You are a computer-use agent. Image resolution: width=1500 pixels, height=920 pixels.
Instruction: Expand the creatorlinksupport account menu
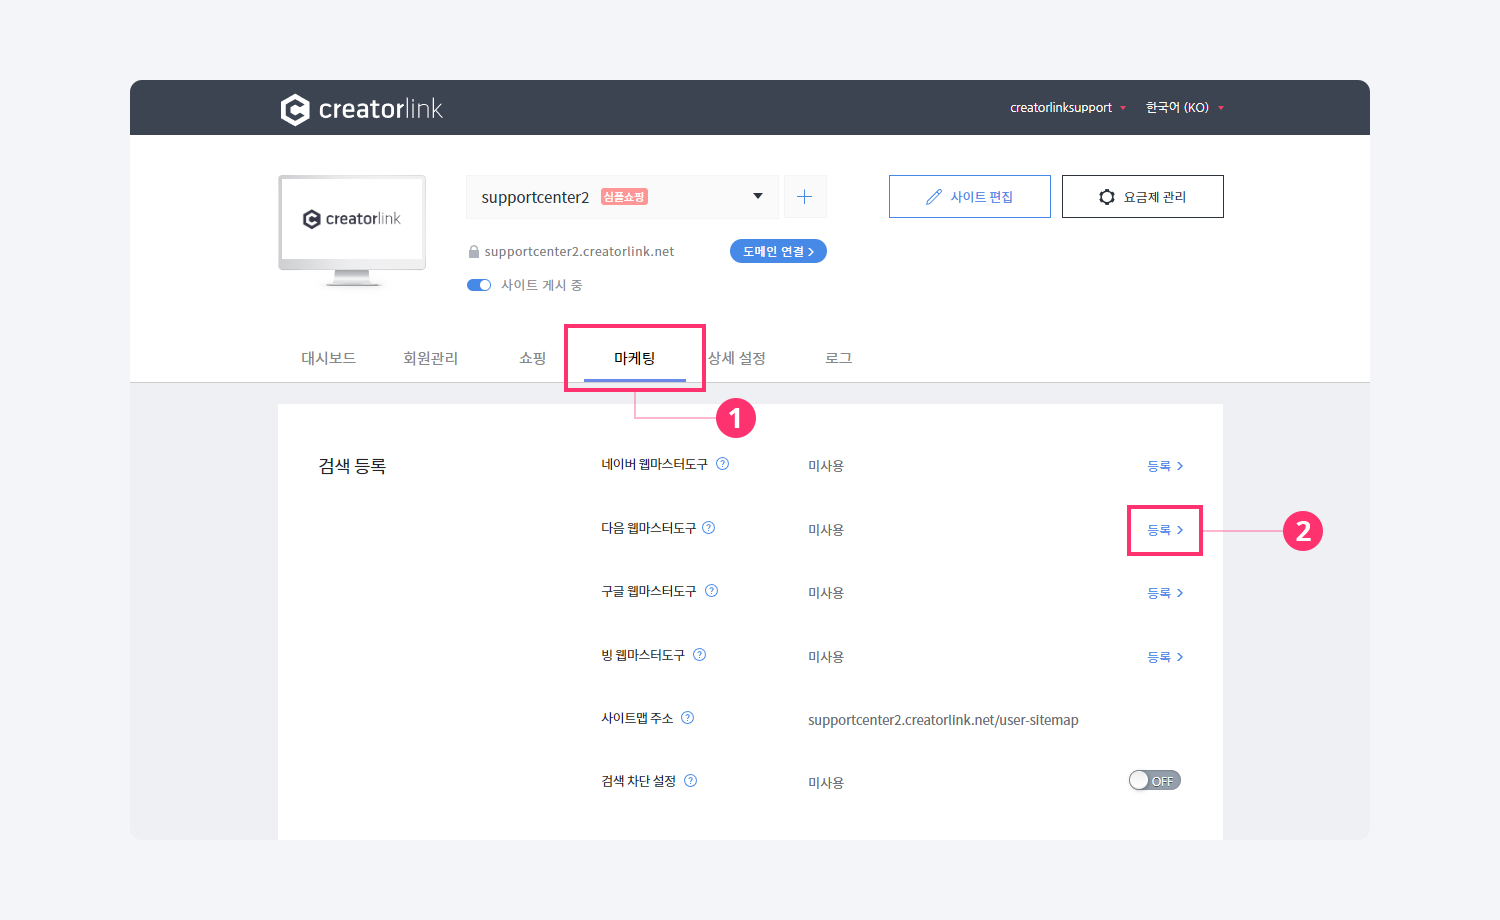click(1067, 108)
